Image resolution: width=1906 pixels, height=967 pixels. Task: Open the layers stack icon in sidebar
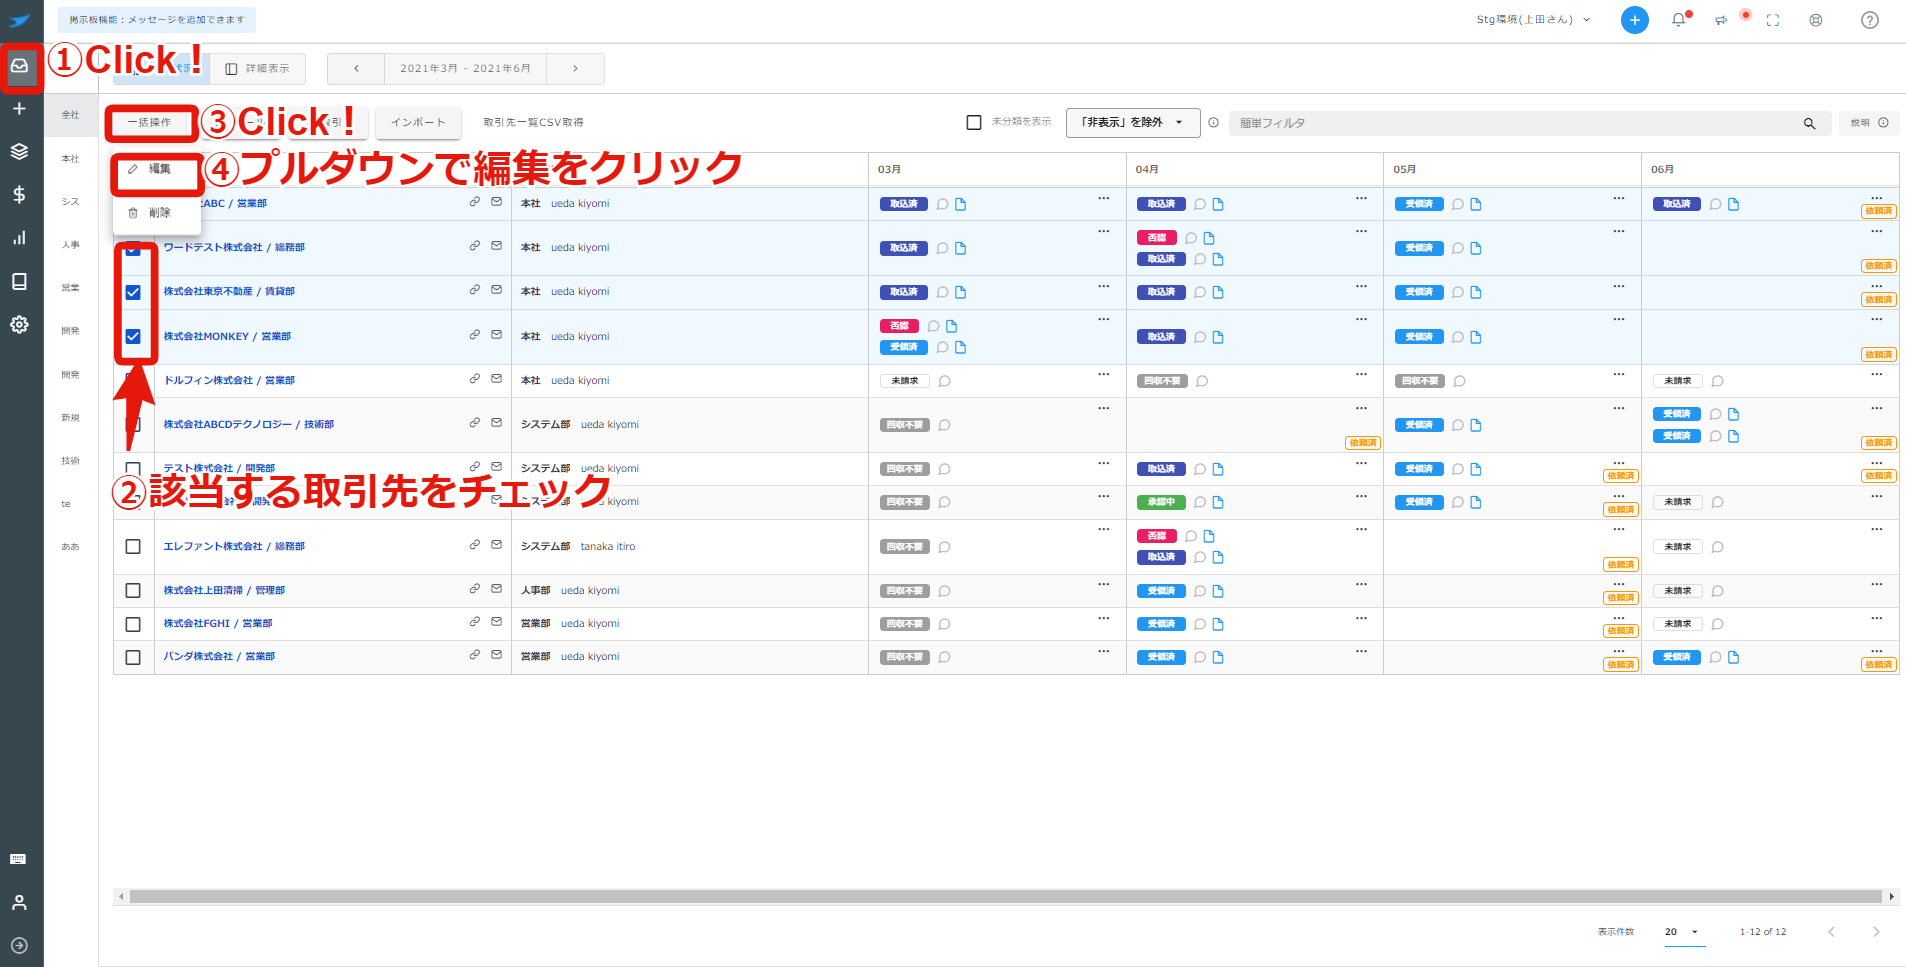19,151
